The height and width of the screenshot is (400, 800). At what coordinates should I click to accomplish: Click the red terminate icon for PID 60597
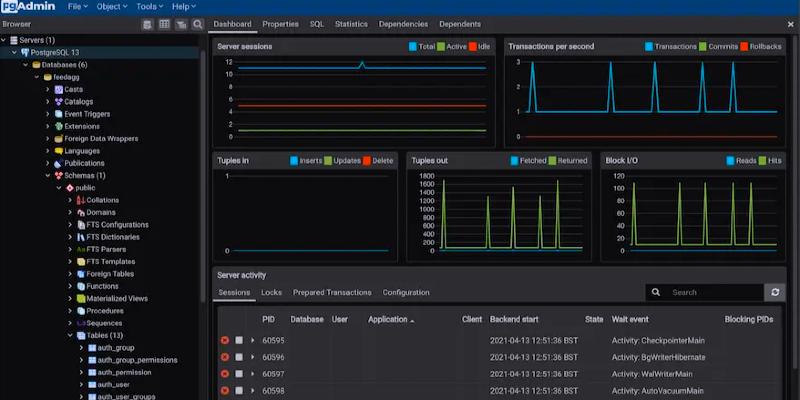point(225,374)
